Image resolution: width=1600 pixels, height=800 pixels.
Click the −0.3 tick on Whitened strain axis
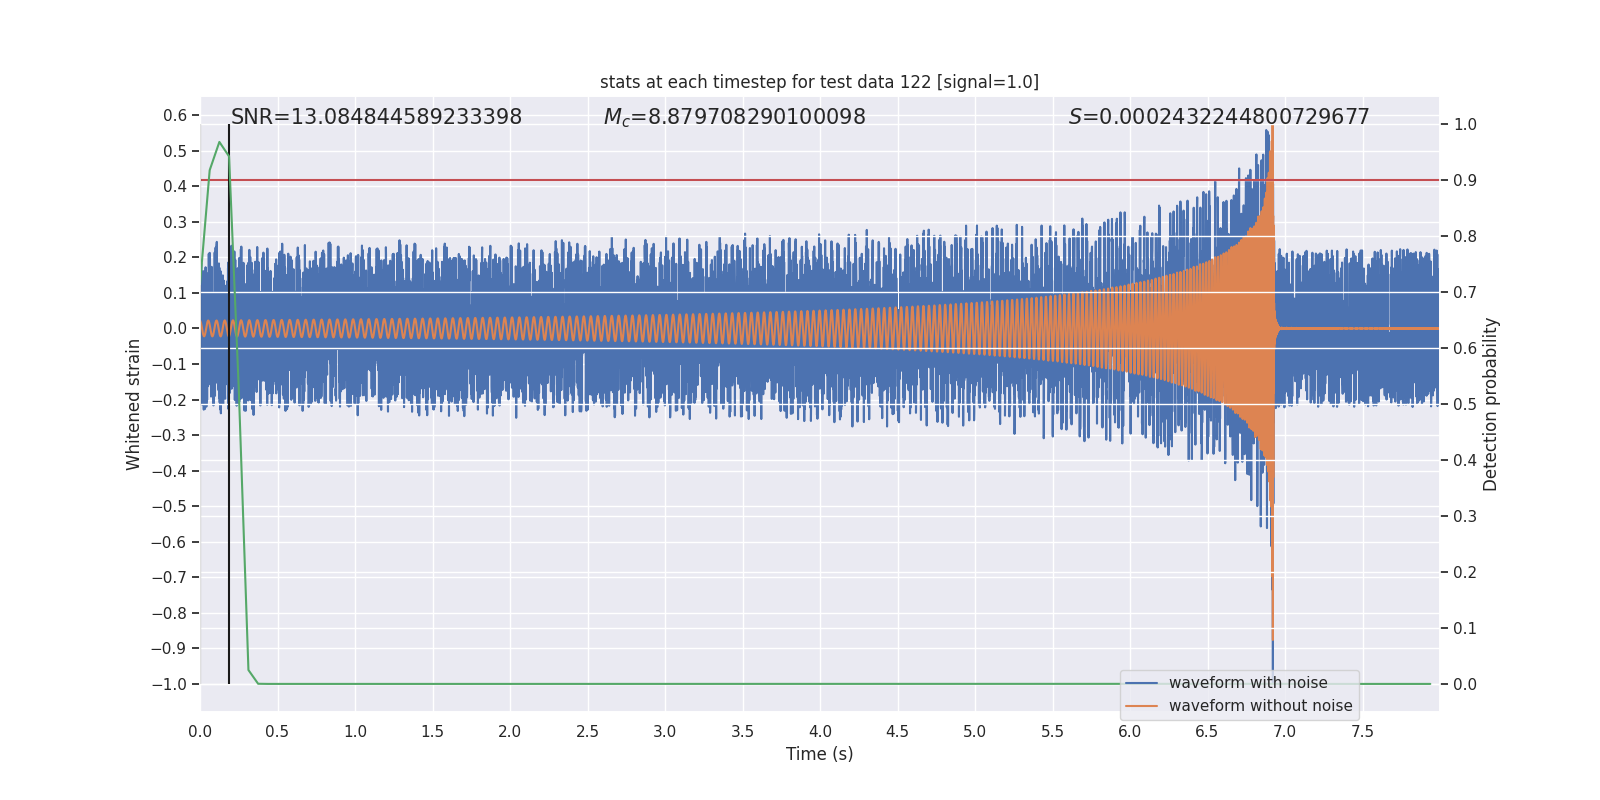click(x=169, y=435)
